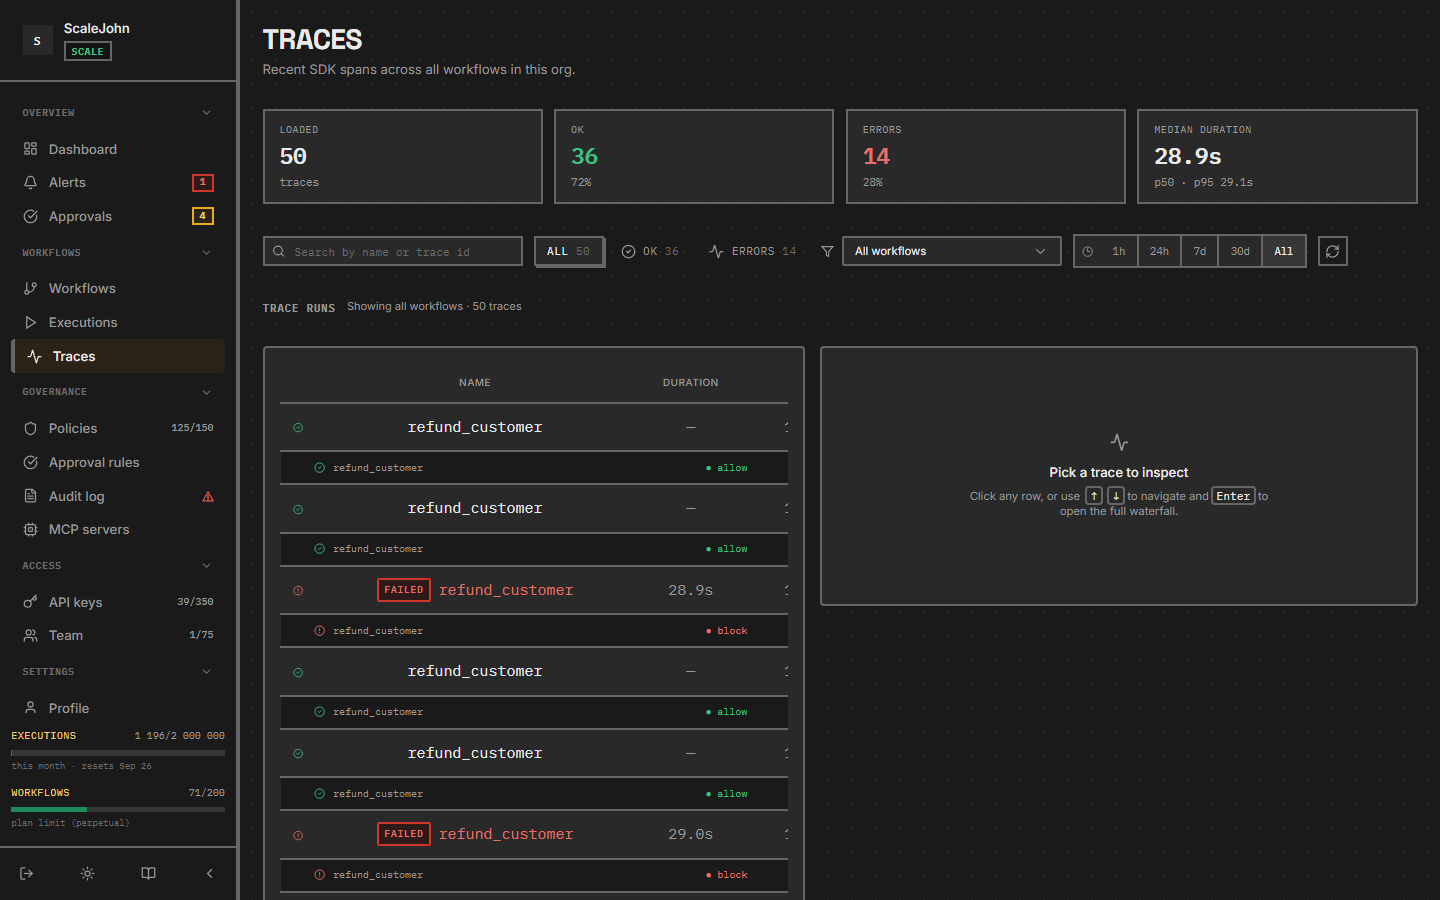This screenshot has width=1440, height=900.
Task: Open the docs book icon
Action: (x=148, y=874)
